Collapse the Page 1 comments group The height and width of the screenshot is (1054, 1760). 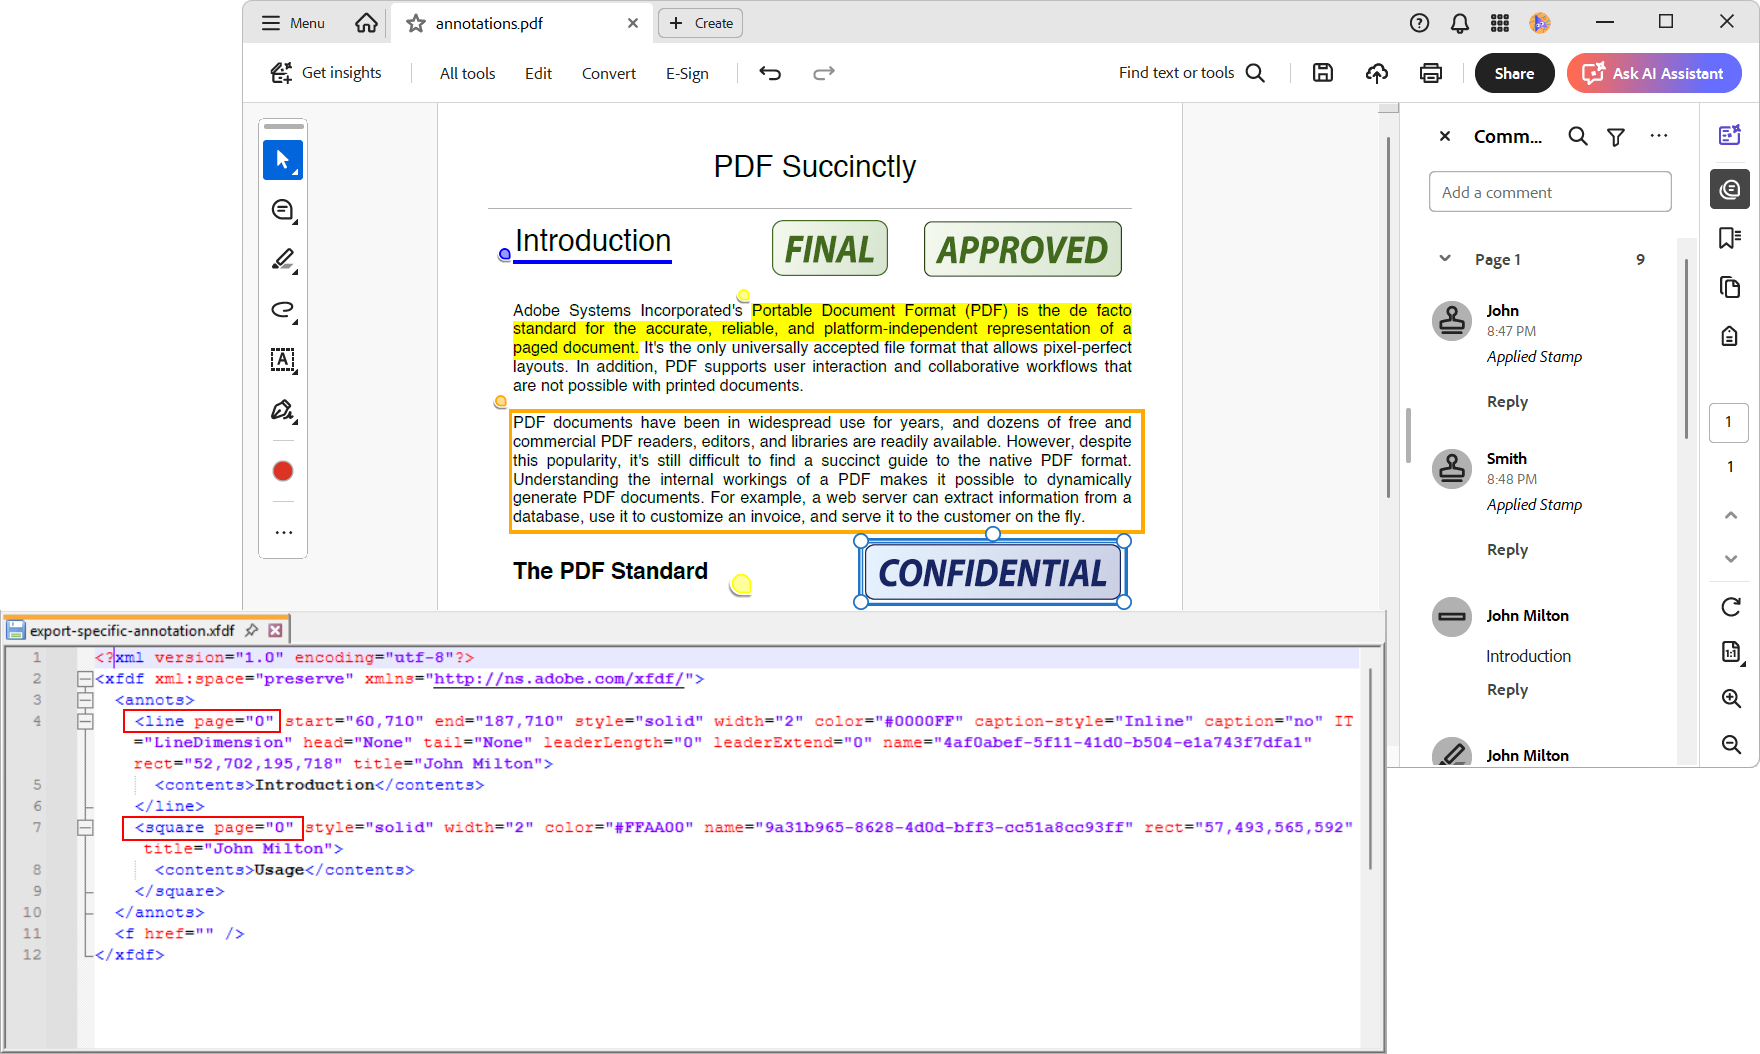1443,258
